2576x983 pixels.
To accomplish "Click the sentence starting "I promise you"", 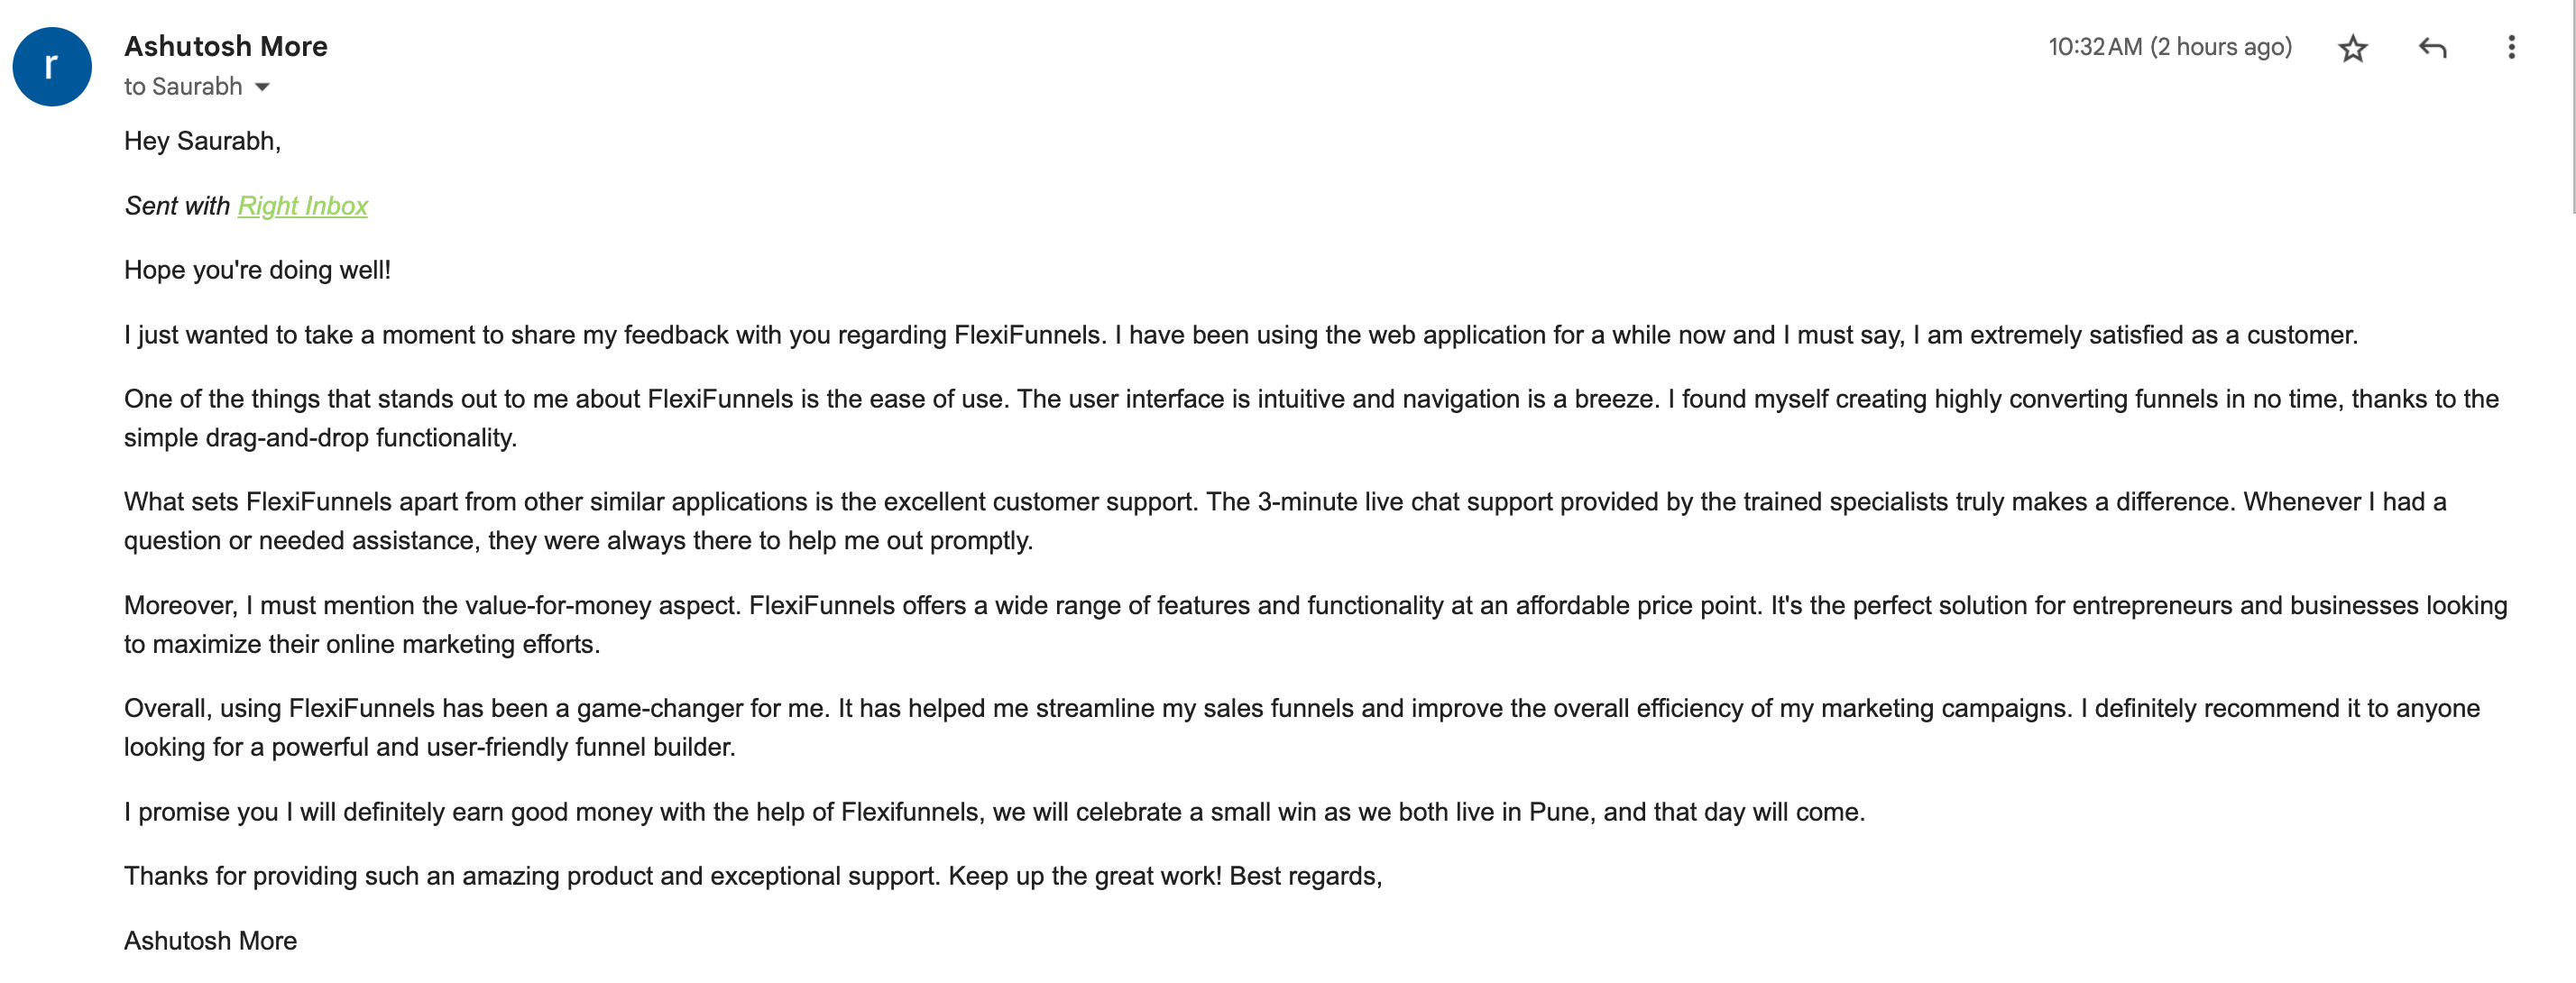I will (x=994, y=812).
